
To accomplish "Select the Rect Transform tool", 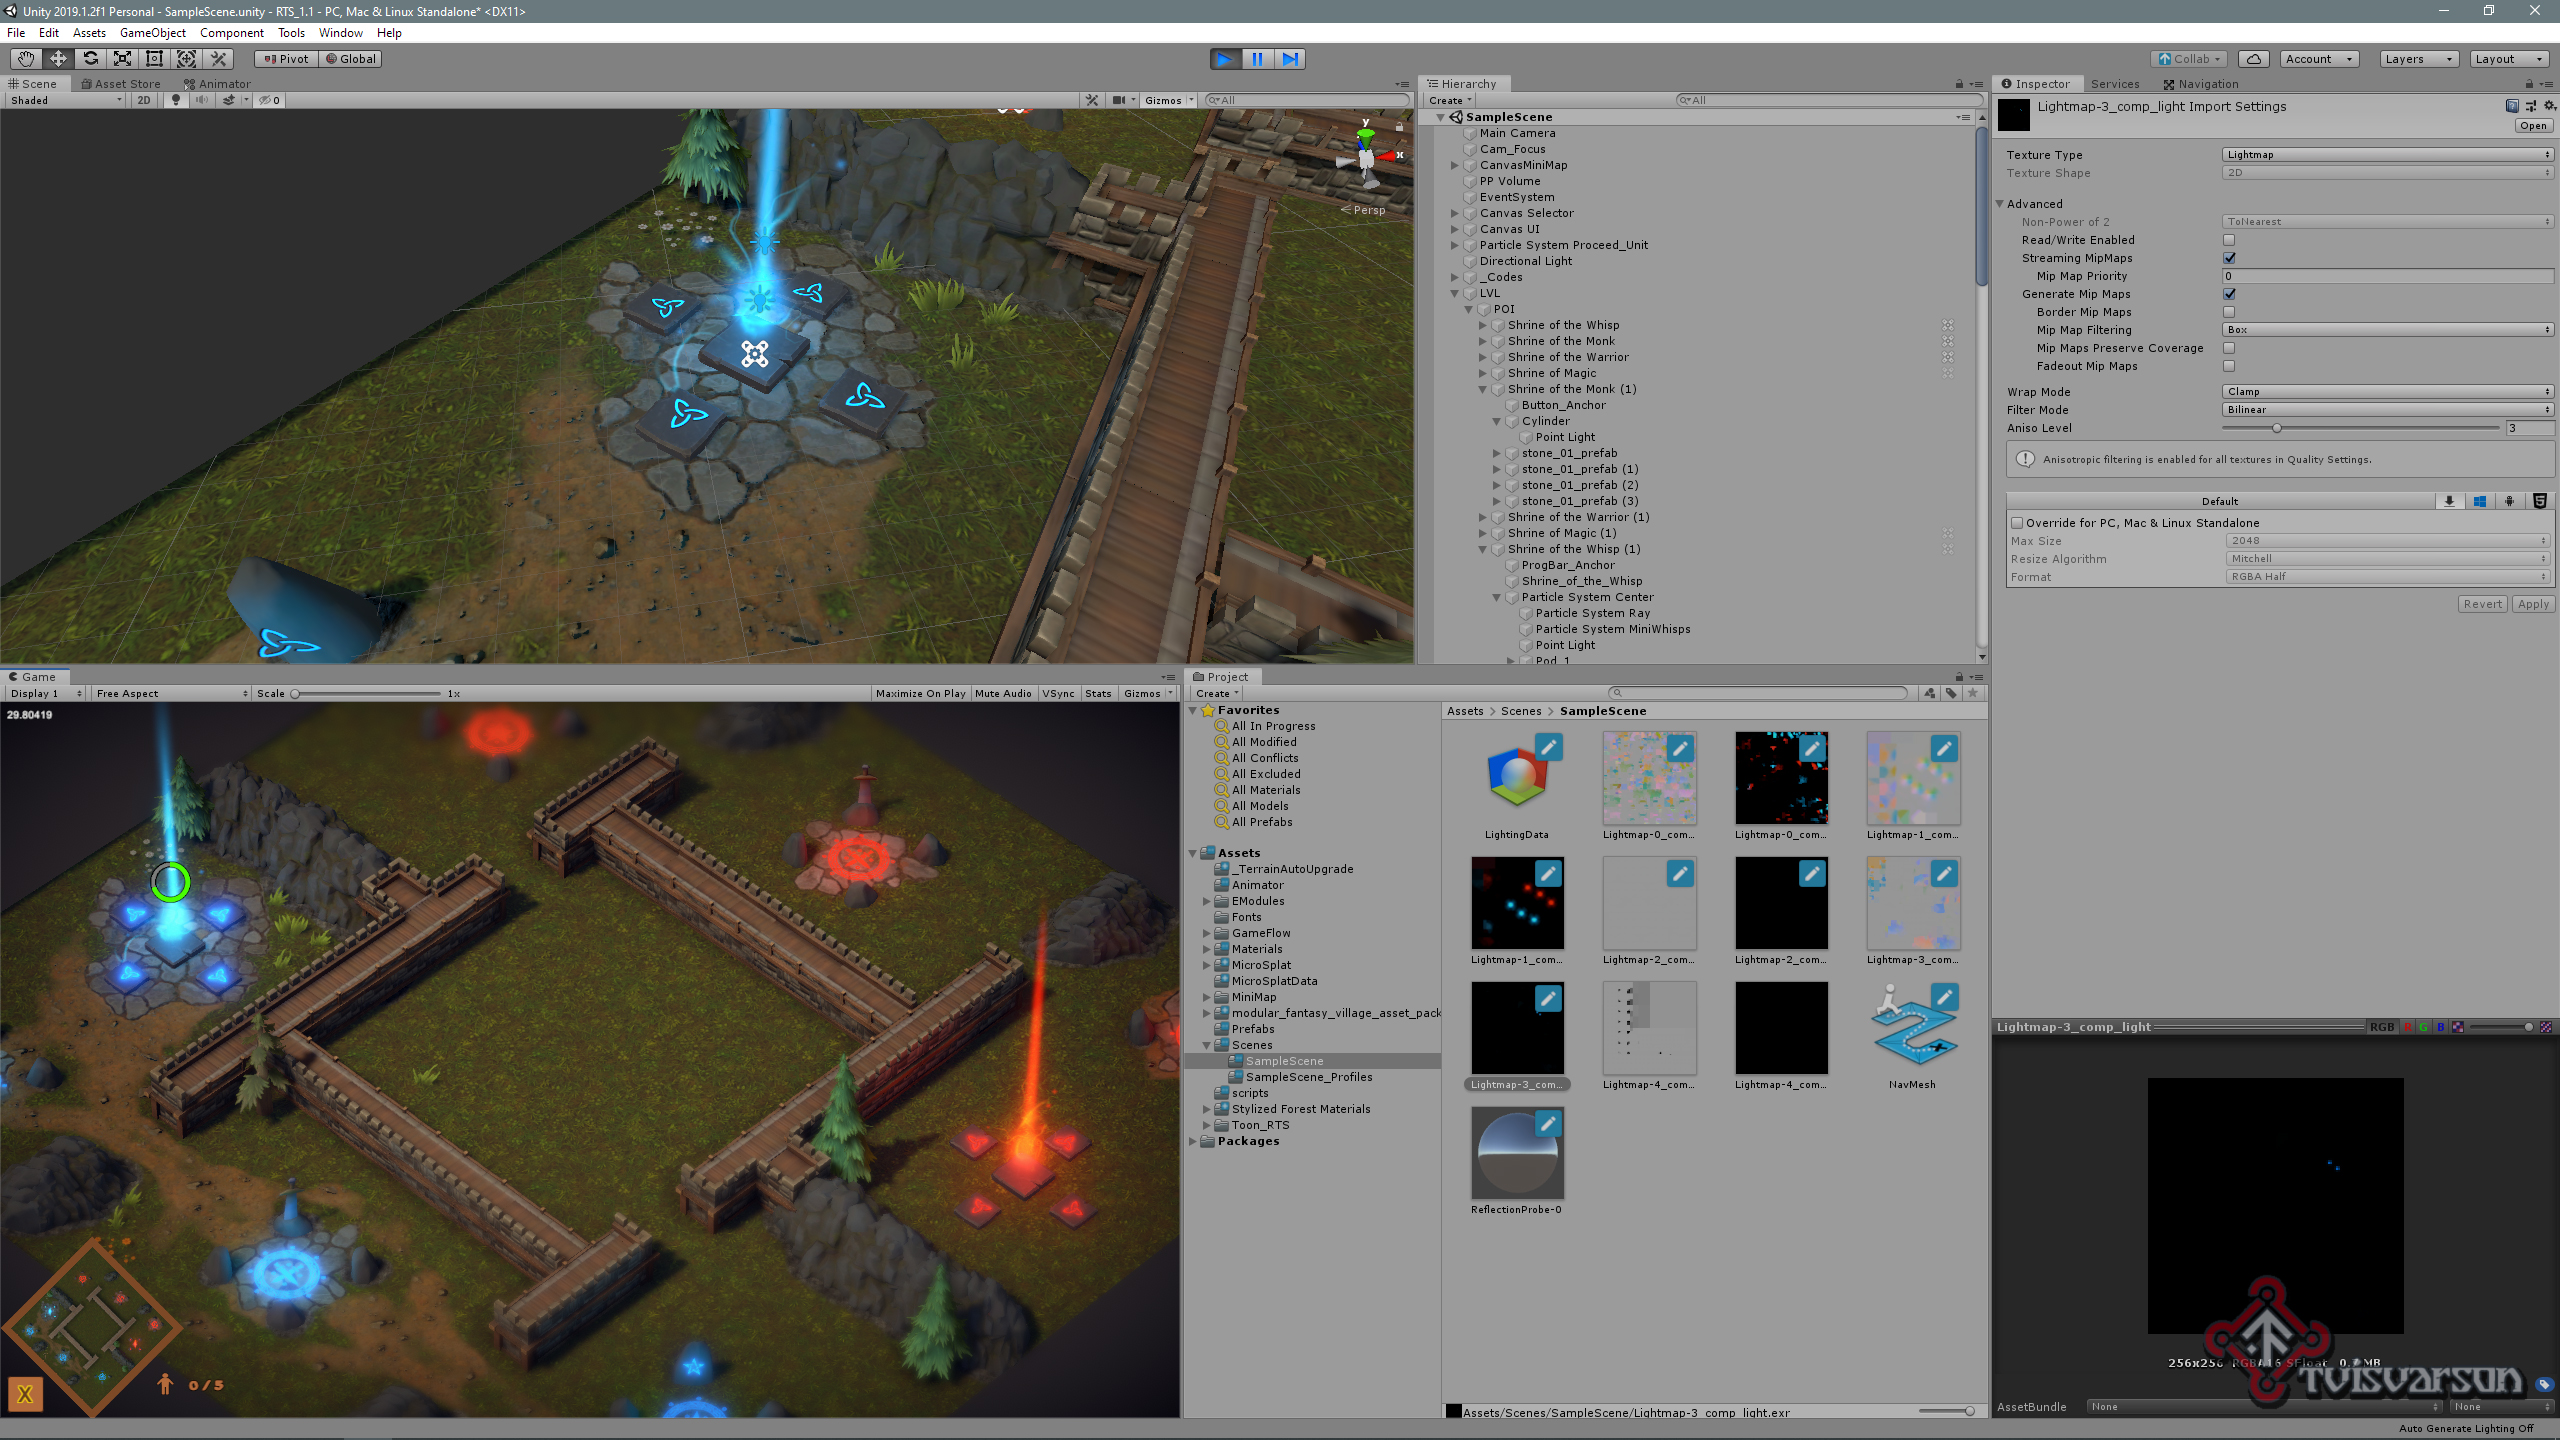I will click(154, 59).
